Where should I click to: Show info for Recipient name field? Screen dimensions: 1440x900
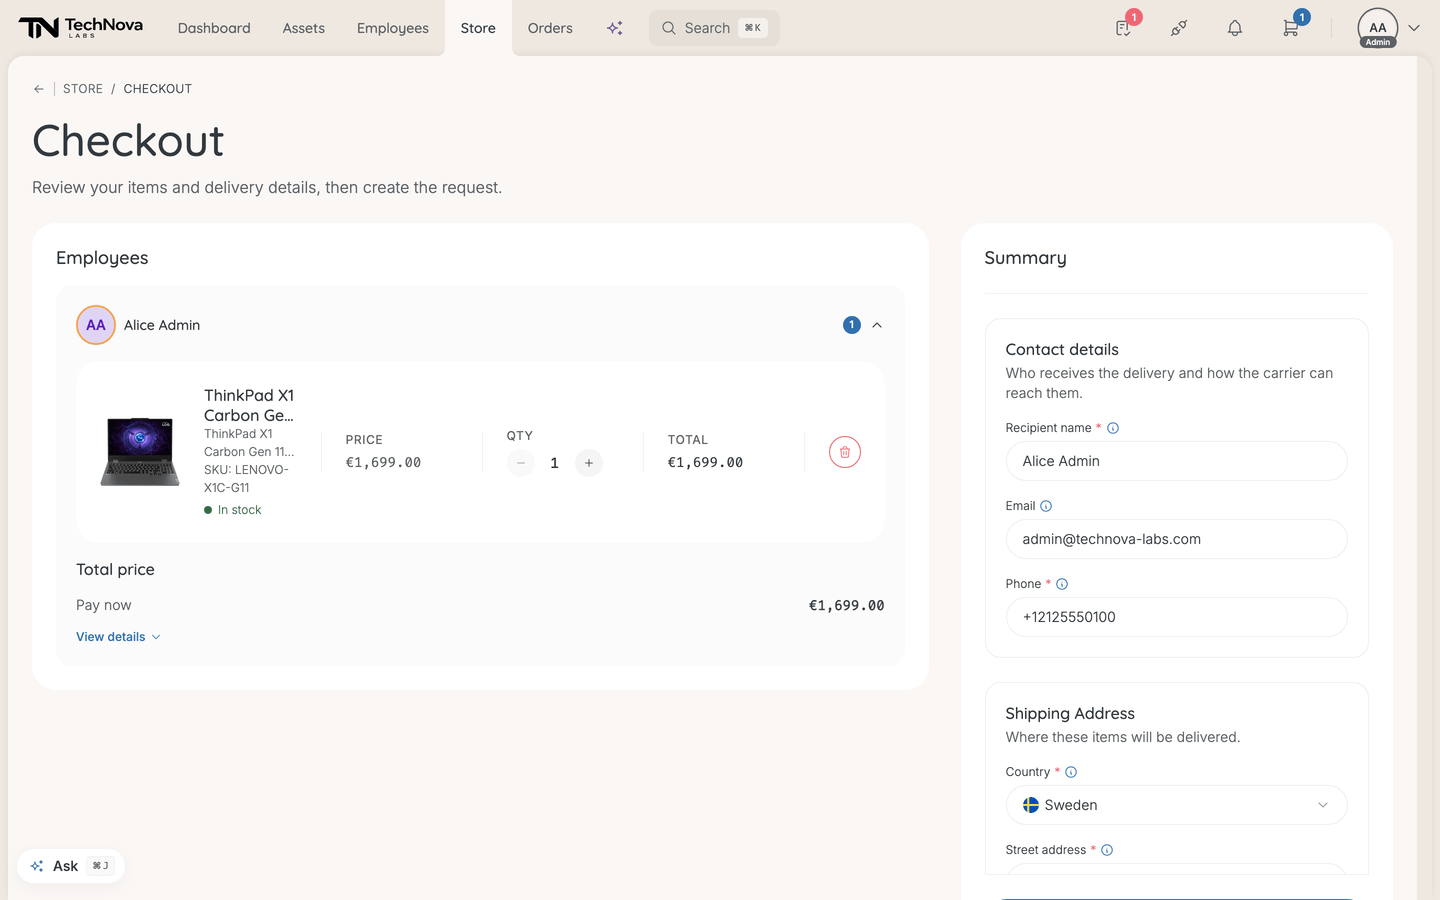(x=1113, y=428)
